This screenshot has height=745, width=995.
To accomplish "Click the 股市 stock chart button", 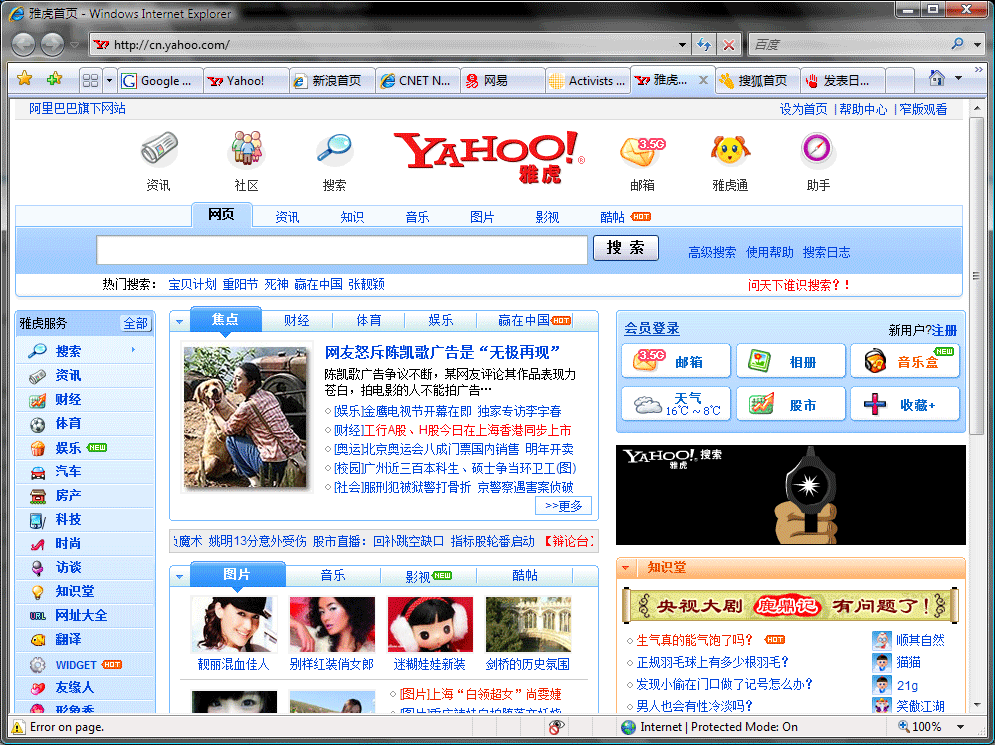I will tap(791, 404).
